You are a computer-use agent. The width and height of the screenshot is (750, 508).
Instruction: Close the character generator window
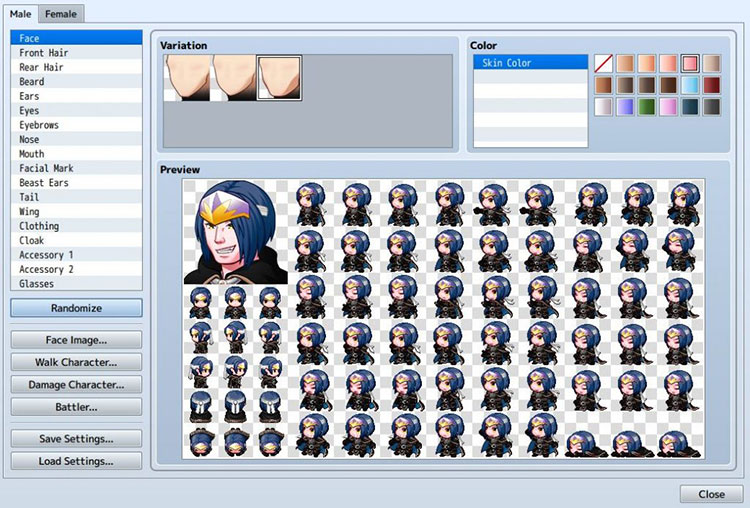(x=711, y=494)
